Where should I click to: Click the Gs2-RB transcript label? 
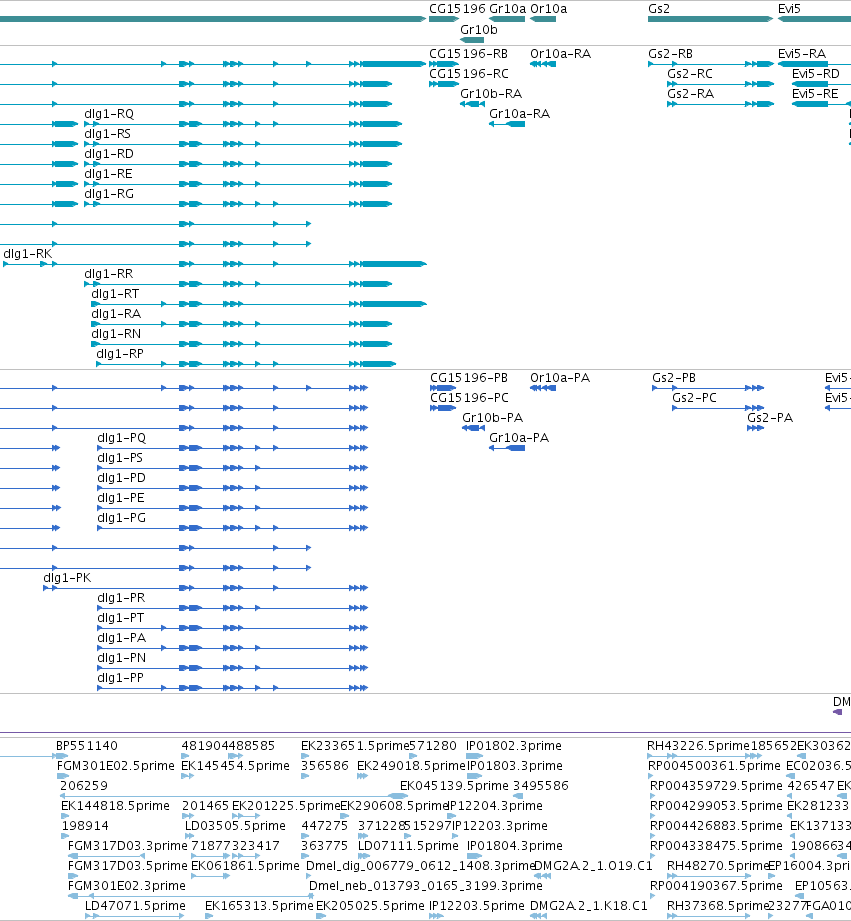point(670,54)
